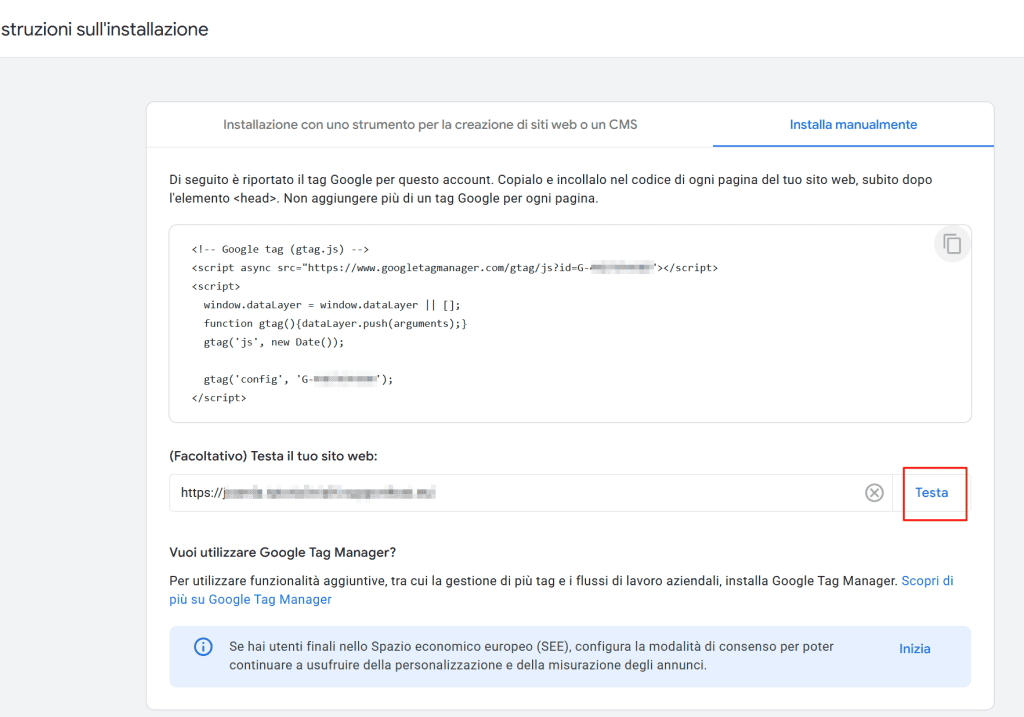Click the script async src line
The width and height of the screenshot is (1024, 717).
455,268
